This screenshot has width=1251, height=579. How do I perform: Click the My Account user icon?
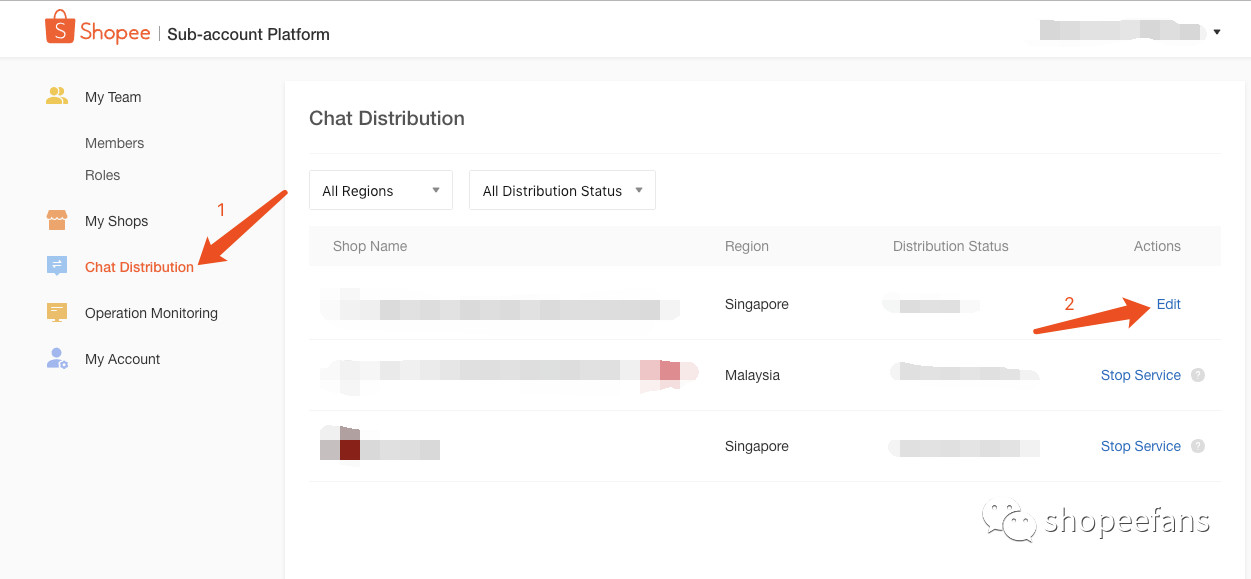[x=57, y=359]
